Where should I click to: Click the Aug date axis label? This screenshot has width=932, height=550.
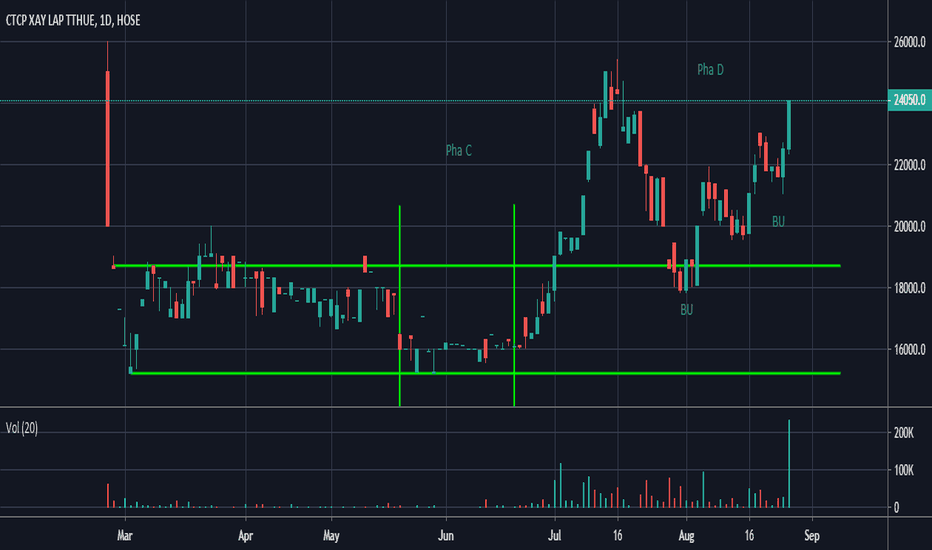tap(686, 535)
